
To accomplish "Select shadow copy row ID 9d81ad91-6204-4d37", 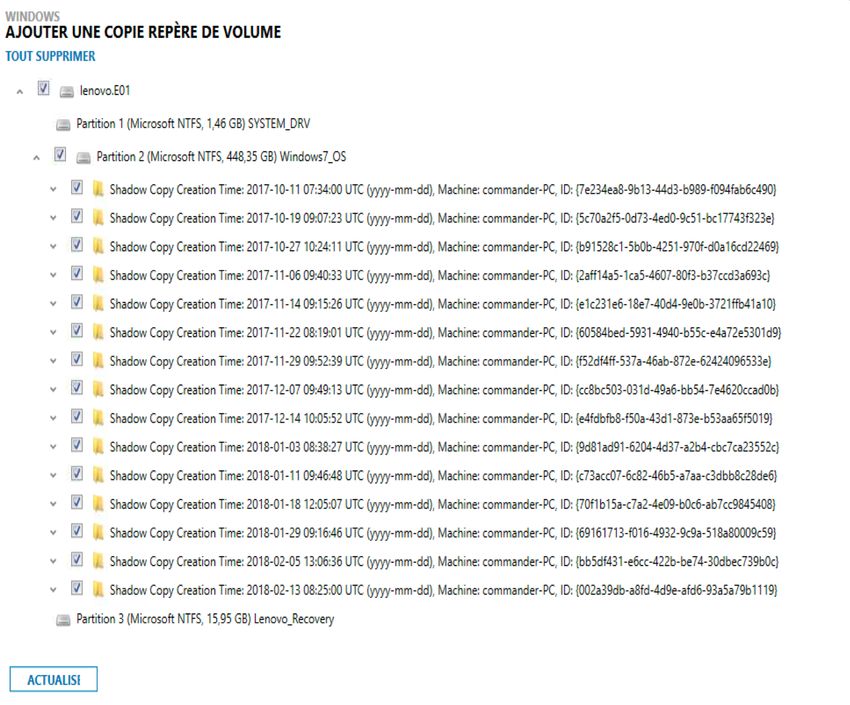I will point(444,447).
